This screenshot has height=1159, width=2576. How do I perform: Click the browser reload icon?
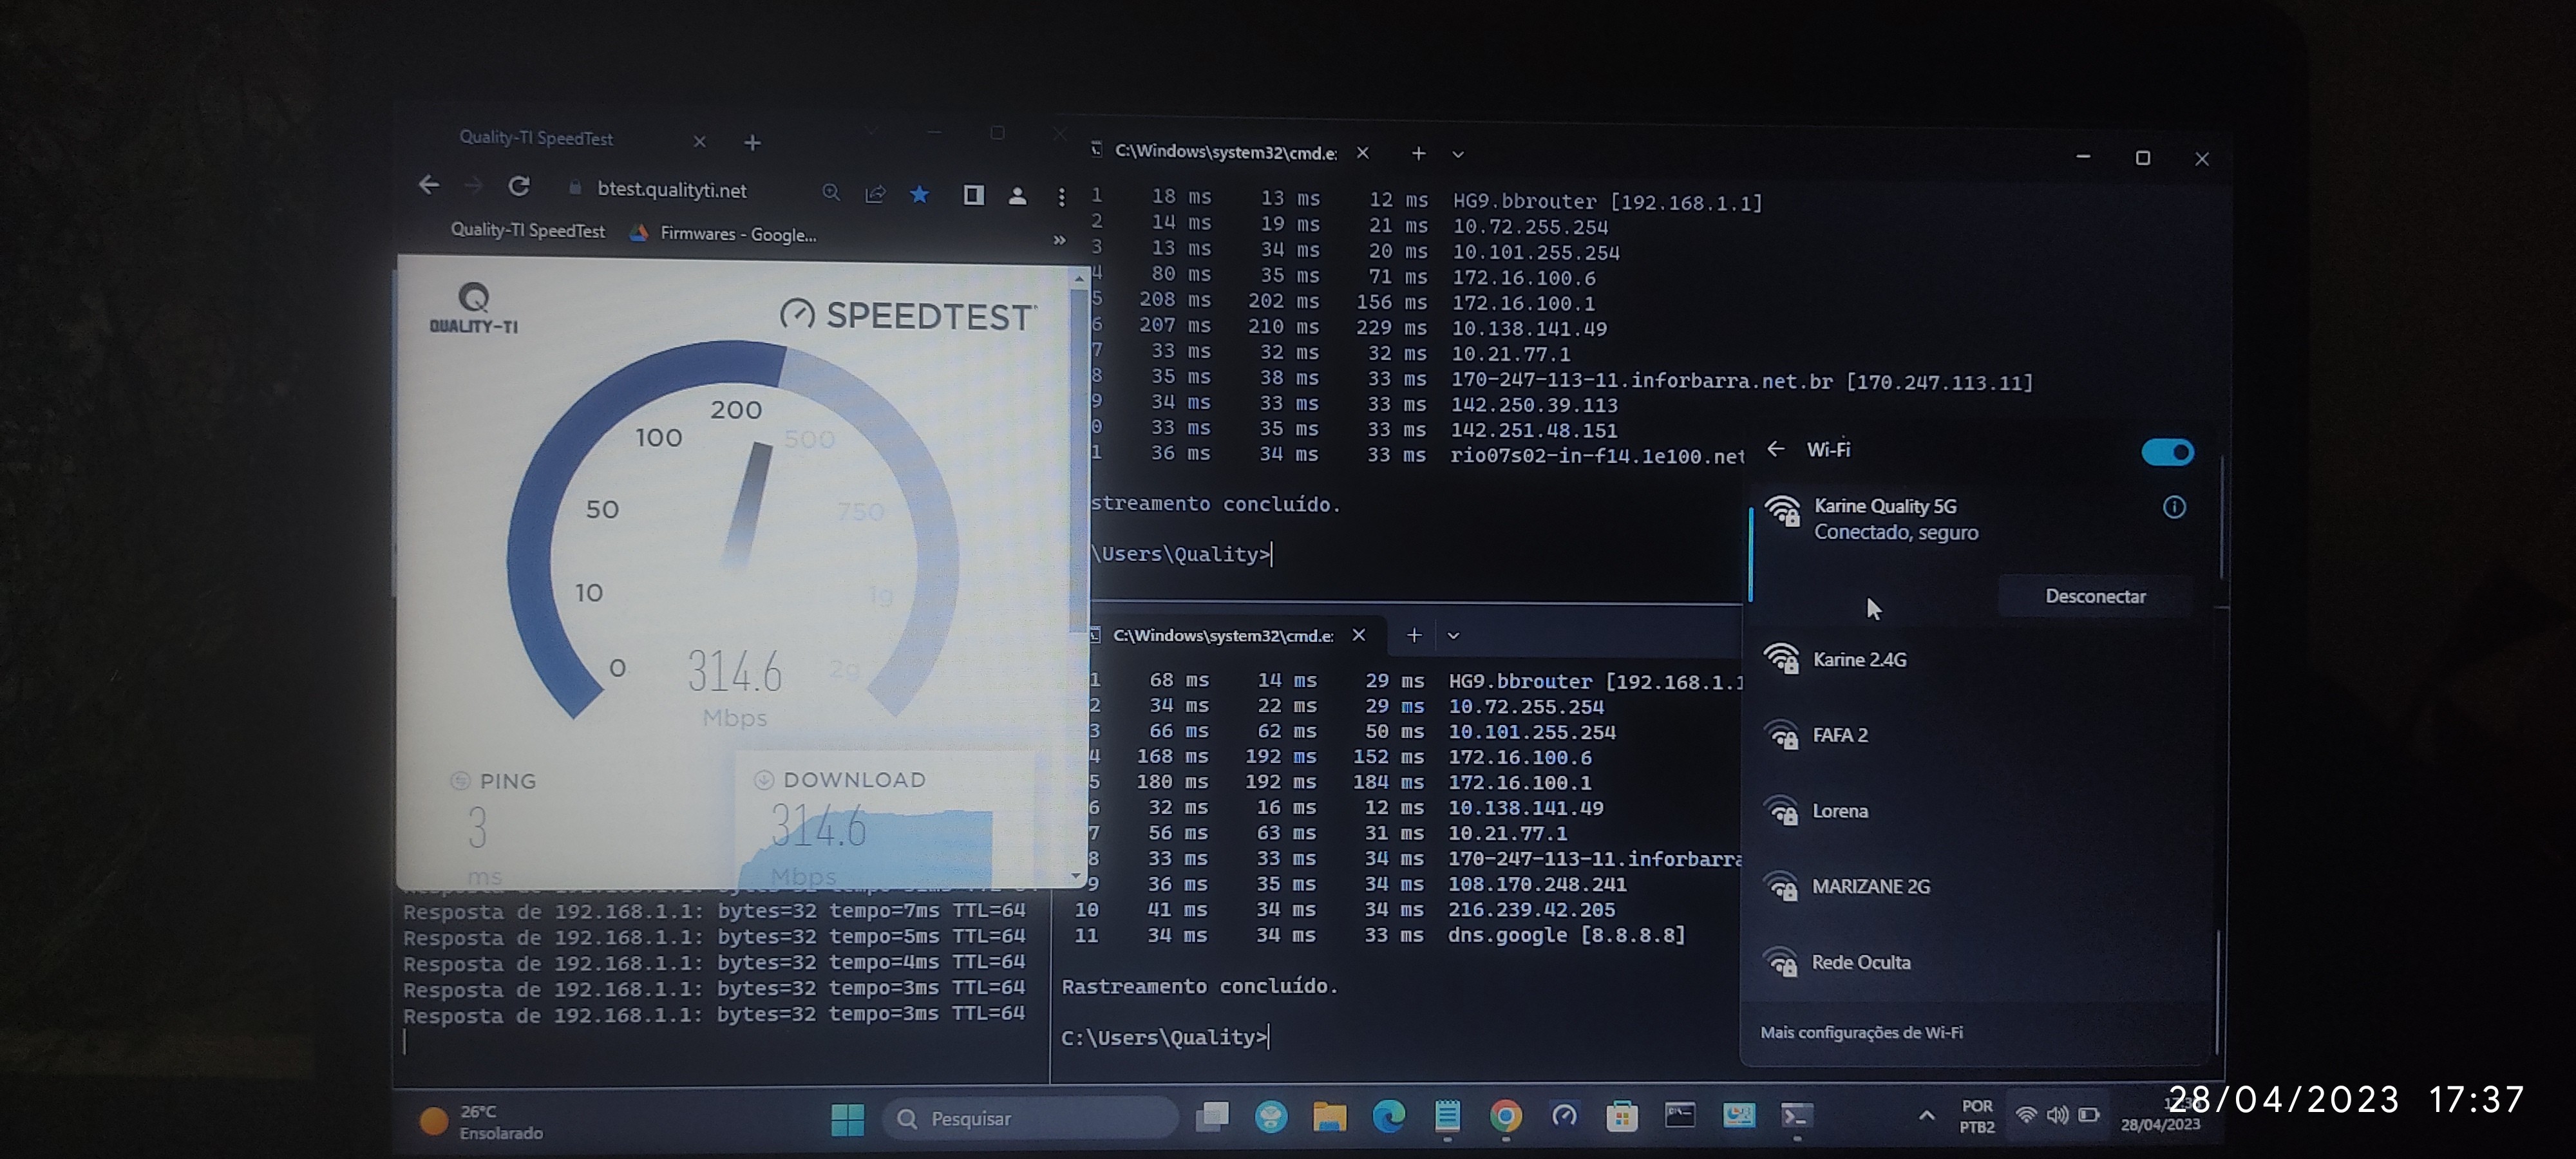point(518,187)
